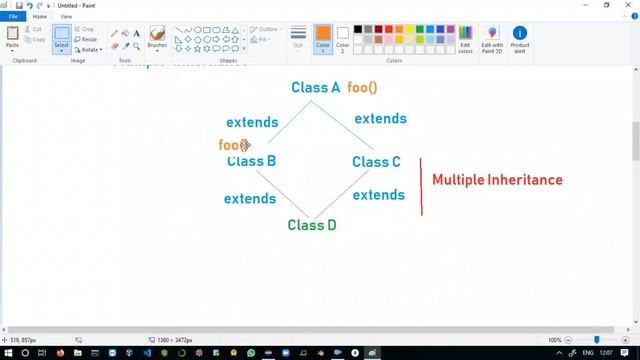This screenshot has width=640, height=360.
Task: Click the Product alert icon
Action: [520, 40]
